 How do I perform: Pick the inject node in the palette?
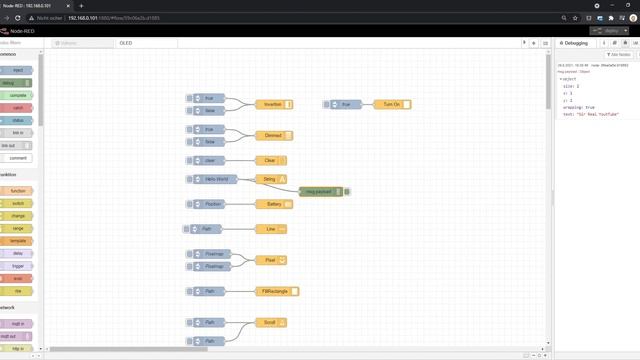pos(16,70)
